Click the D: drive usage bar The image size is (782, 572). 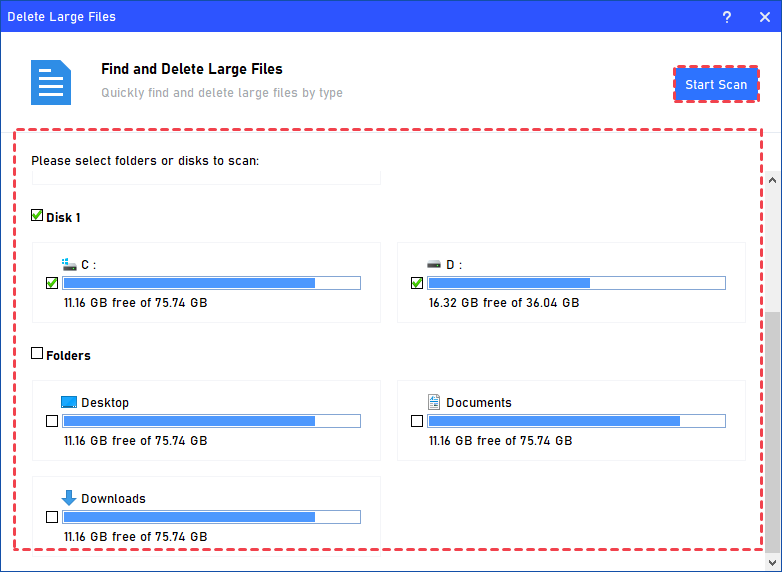(576, 283)
